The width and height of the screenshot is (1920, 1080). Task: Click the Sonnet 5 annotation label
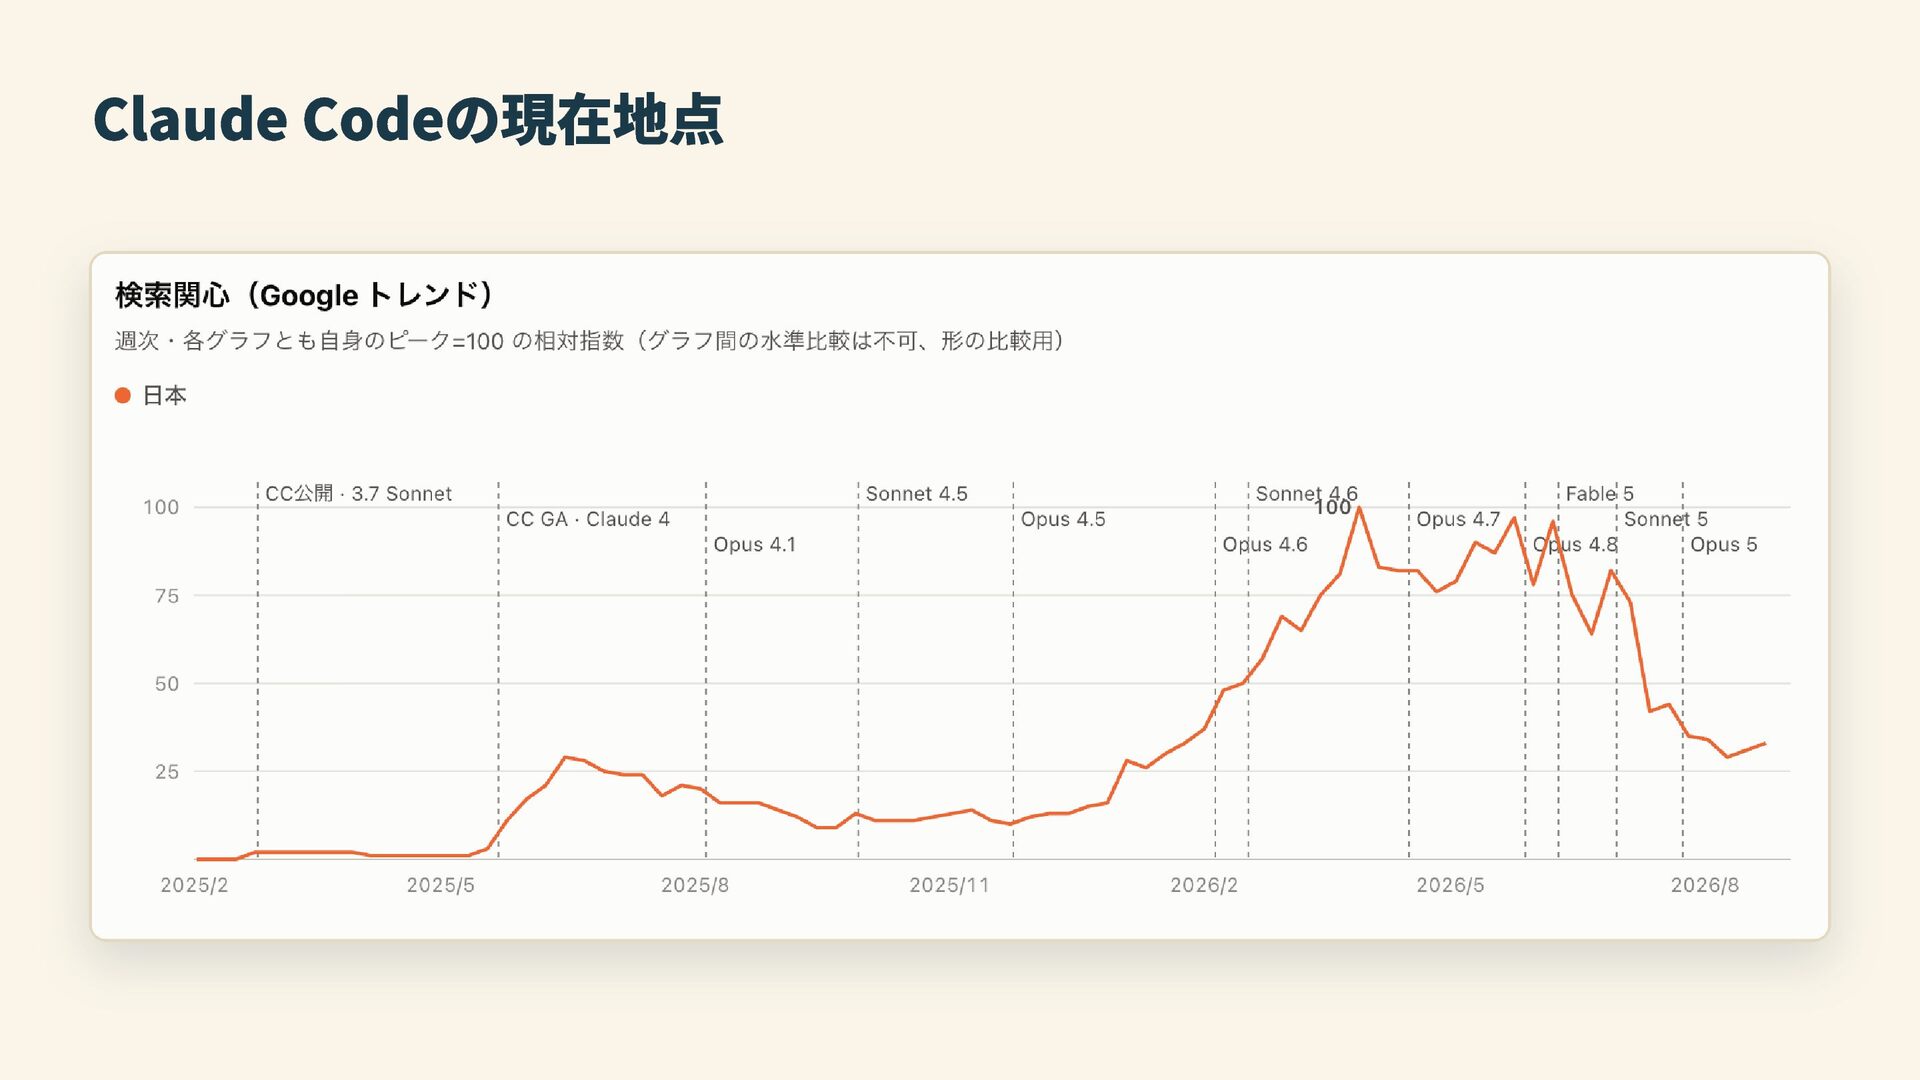click(1666, 520)
